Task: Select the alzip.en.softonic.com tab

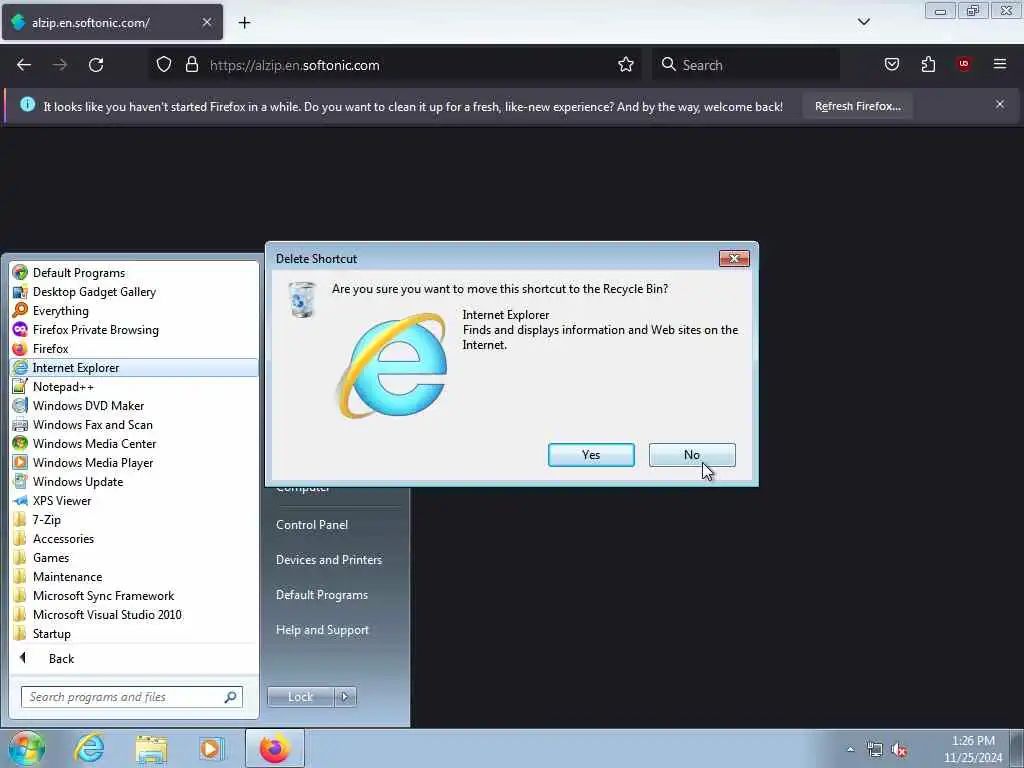Action: point(112,22)
